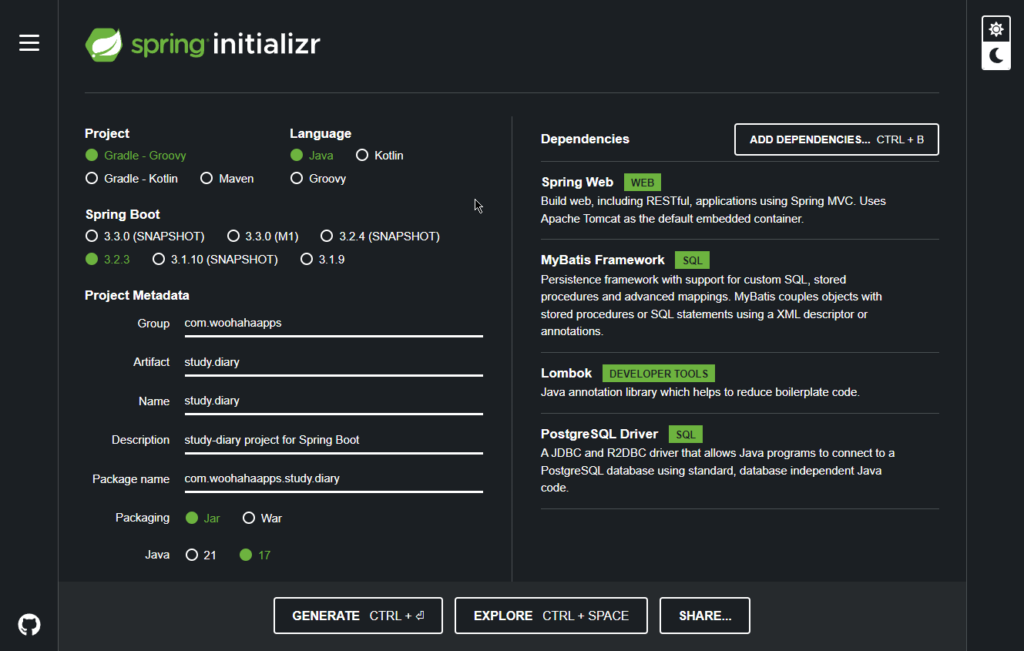Select Java version 17
Viewport: 1024px width, 651px height.
coord(255,555)
